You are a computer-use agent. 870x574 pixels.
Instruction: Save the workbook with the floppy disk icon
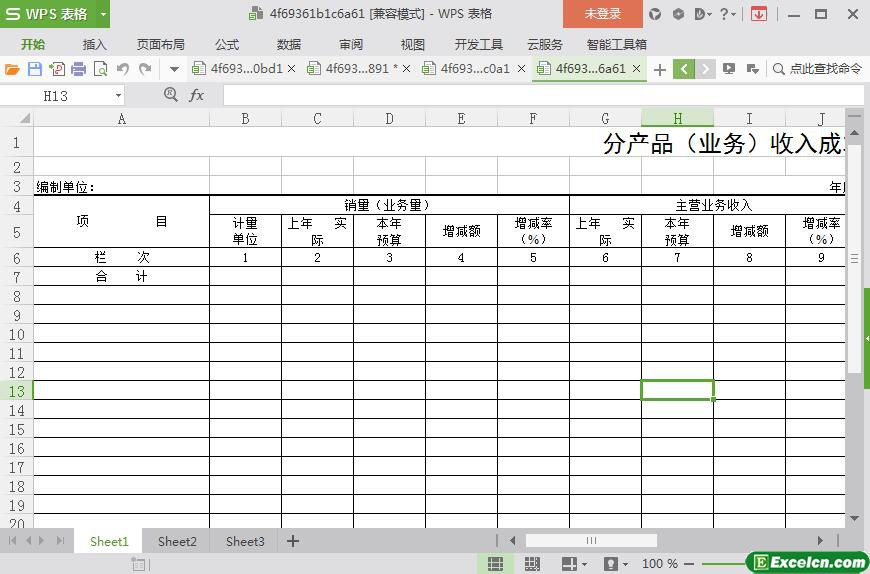(34, 69)
